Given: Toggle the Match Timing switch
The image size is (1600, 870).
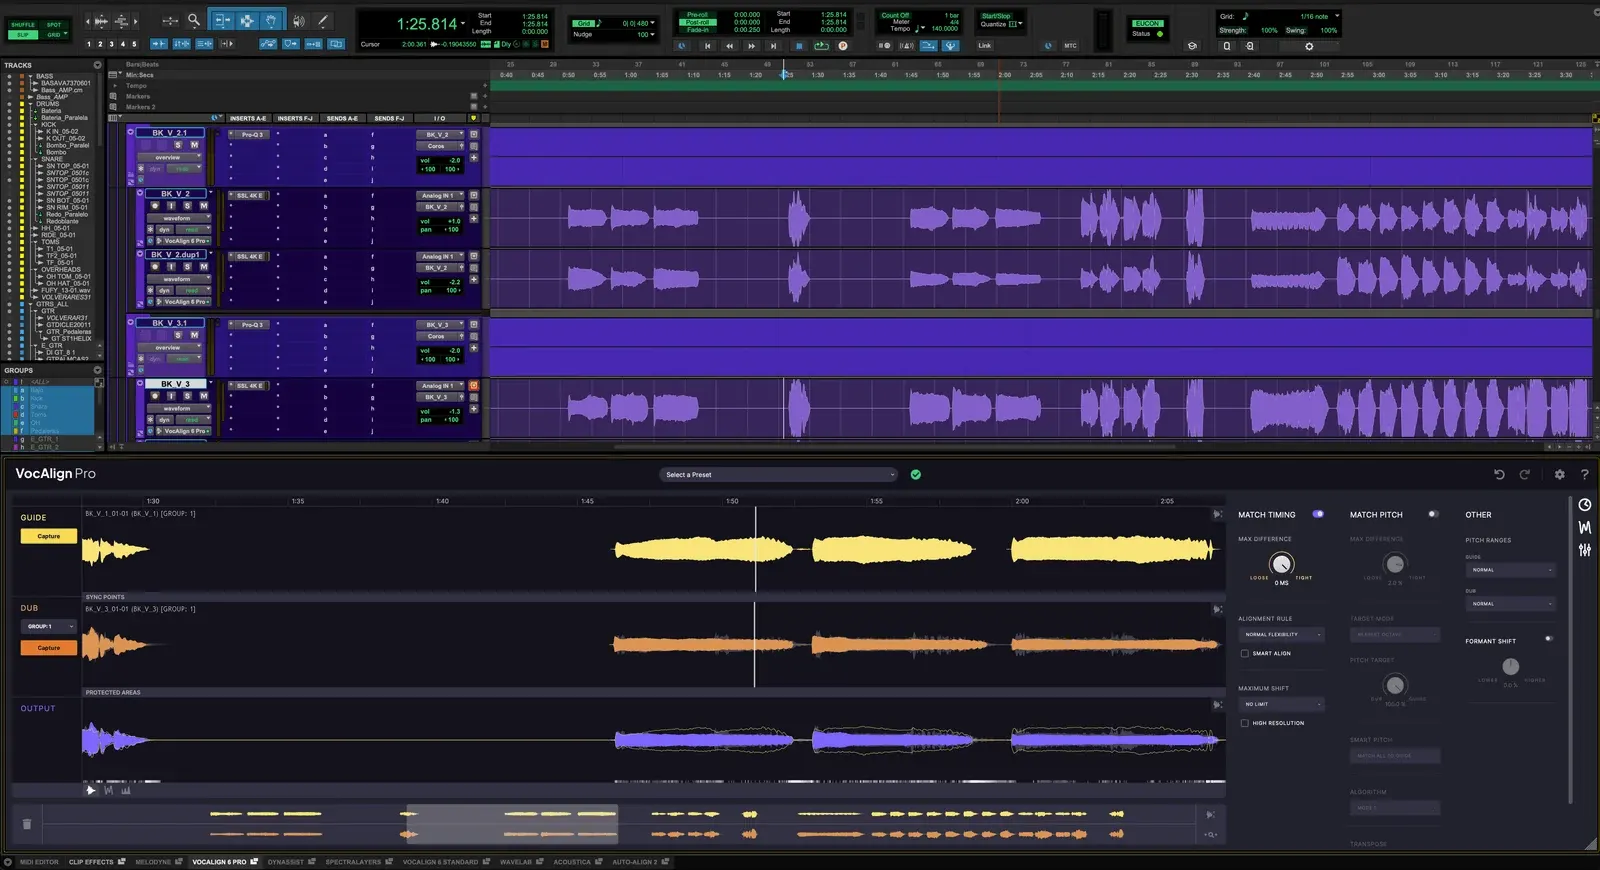Looking at the screenshot, I should pyautogui.click(x=1318, y=514).
